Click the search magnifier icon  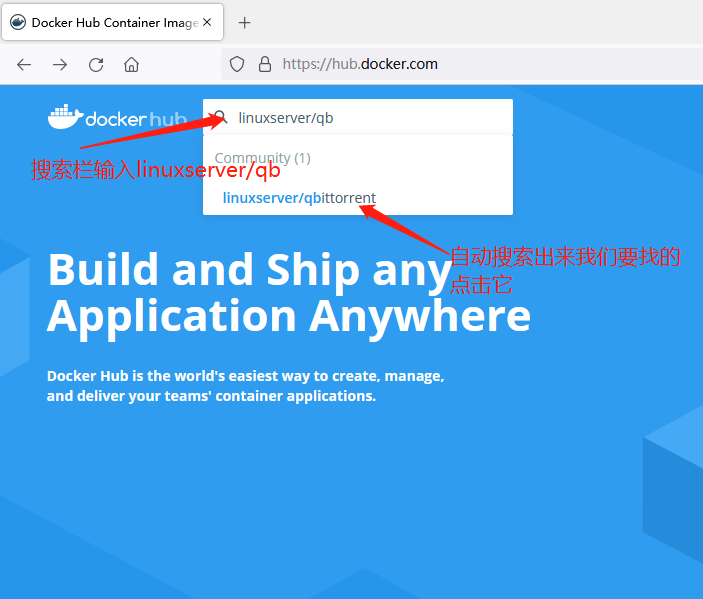click(x=221, y=117)
